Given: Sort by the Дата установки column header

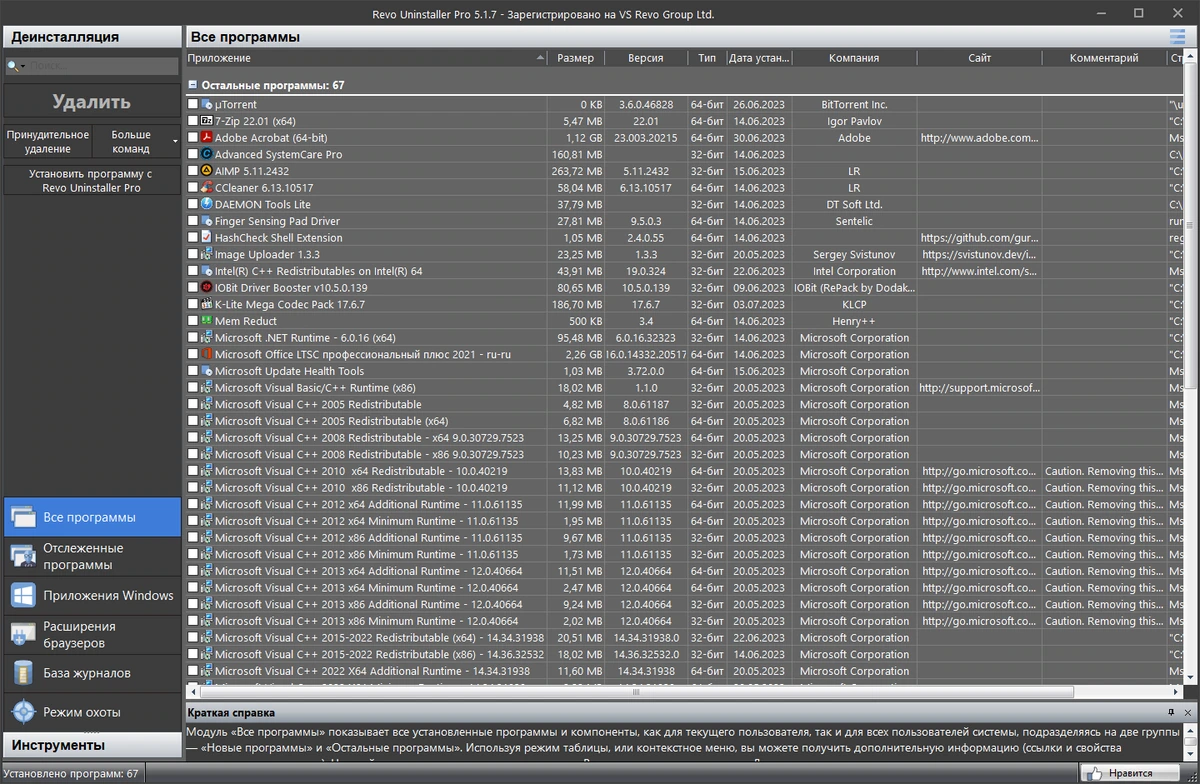Looking at the screenshot, I should tap(759, 58).
